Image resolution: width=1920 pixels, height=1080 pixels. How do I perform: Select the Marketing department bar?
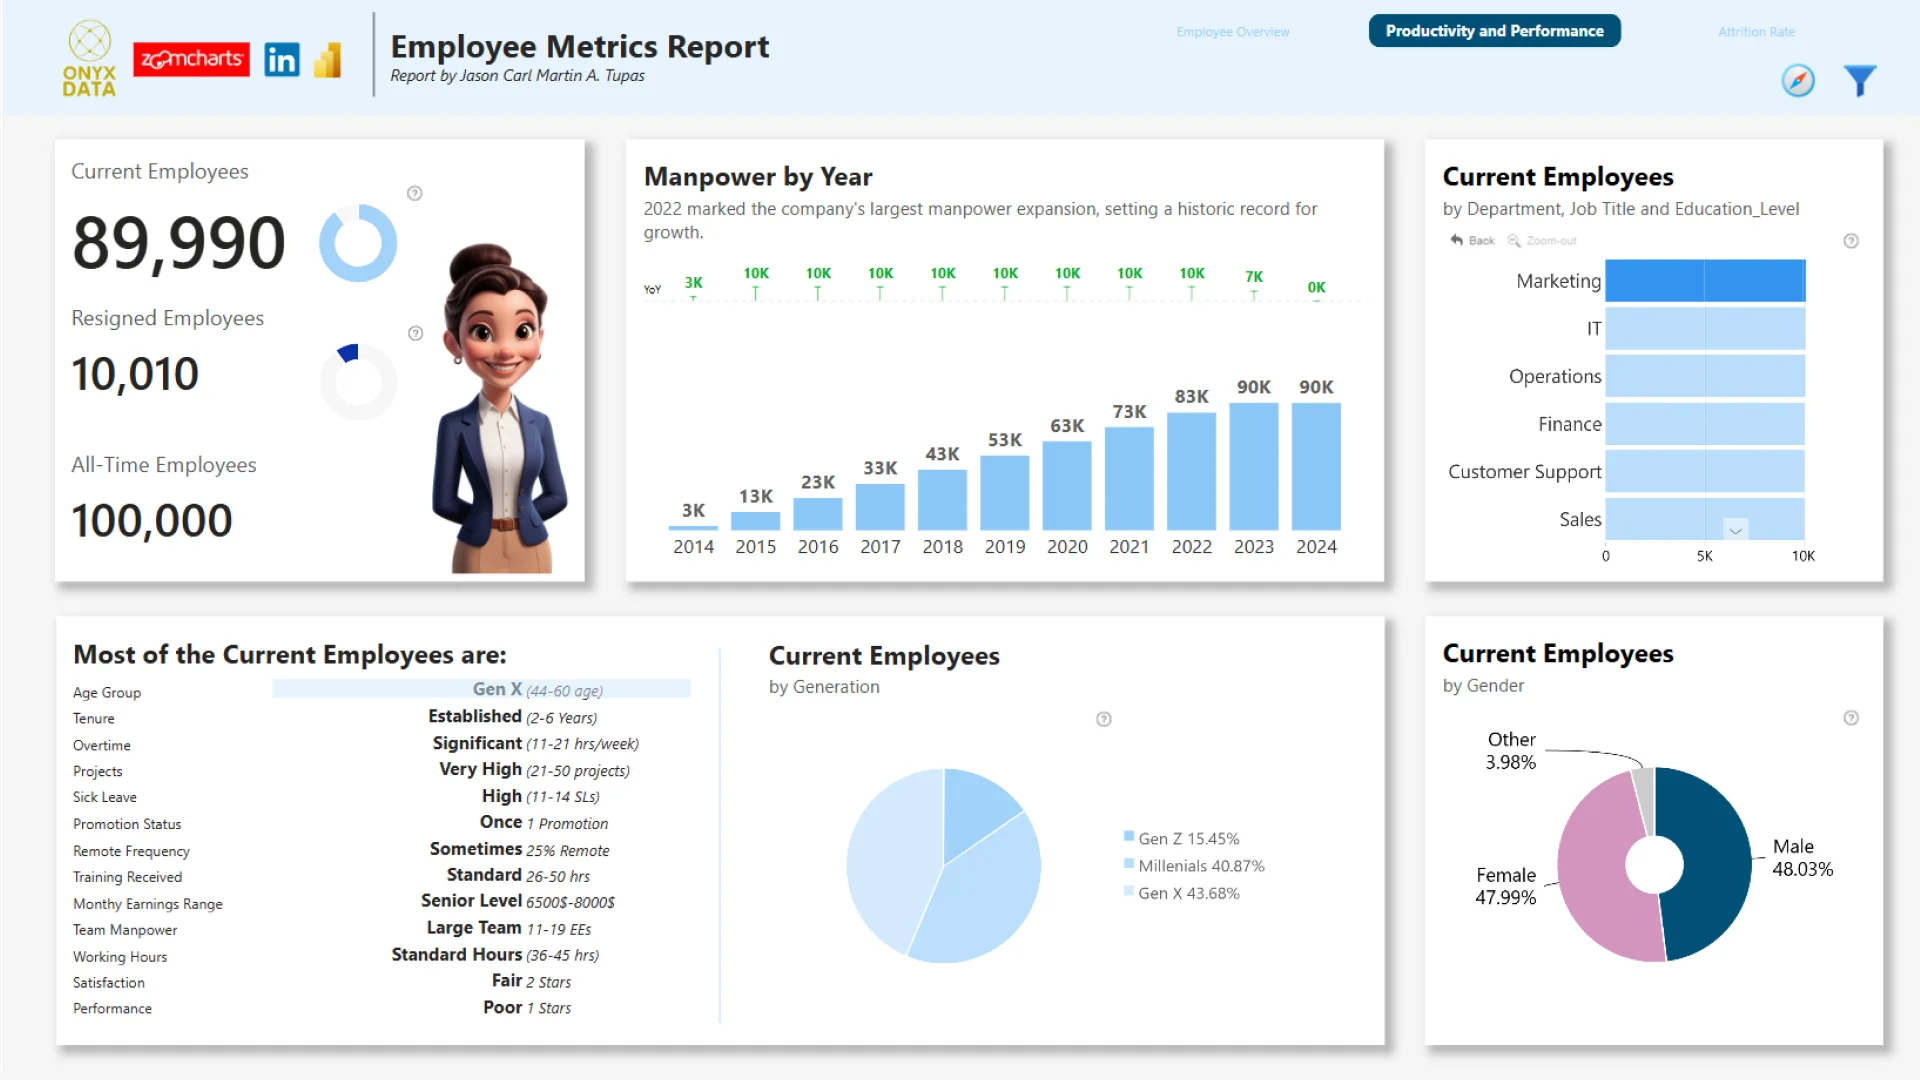click(x=1705, y=281)
